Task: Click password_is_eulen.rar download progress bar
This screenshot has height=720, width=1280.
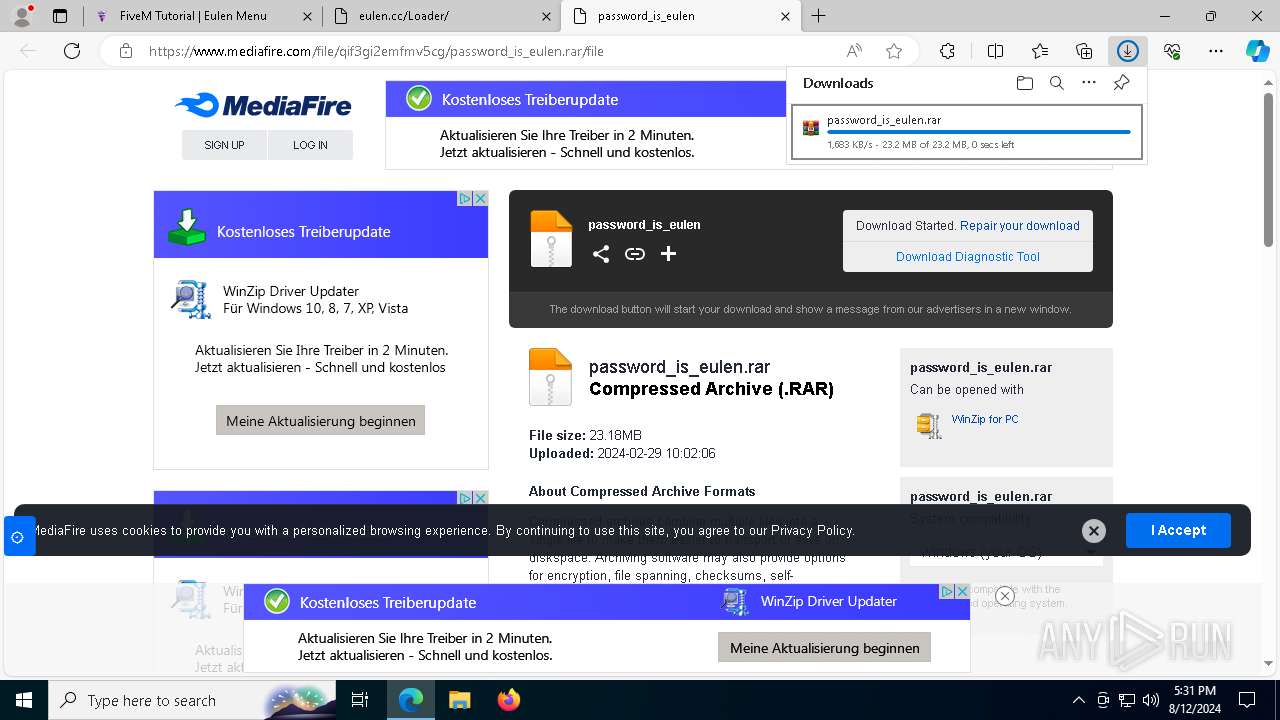Action: (978, 132)
